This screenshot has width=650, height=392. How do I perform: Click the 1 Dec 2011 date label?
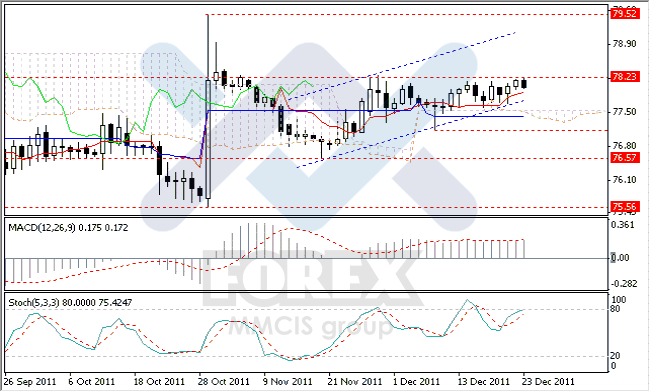click(x=416, y=382)
